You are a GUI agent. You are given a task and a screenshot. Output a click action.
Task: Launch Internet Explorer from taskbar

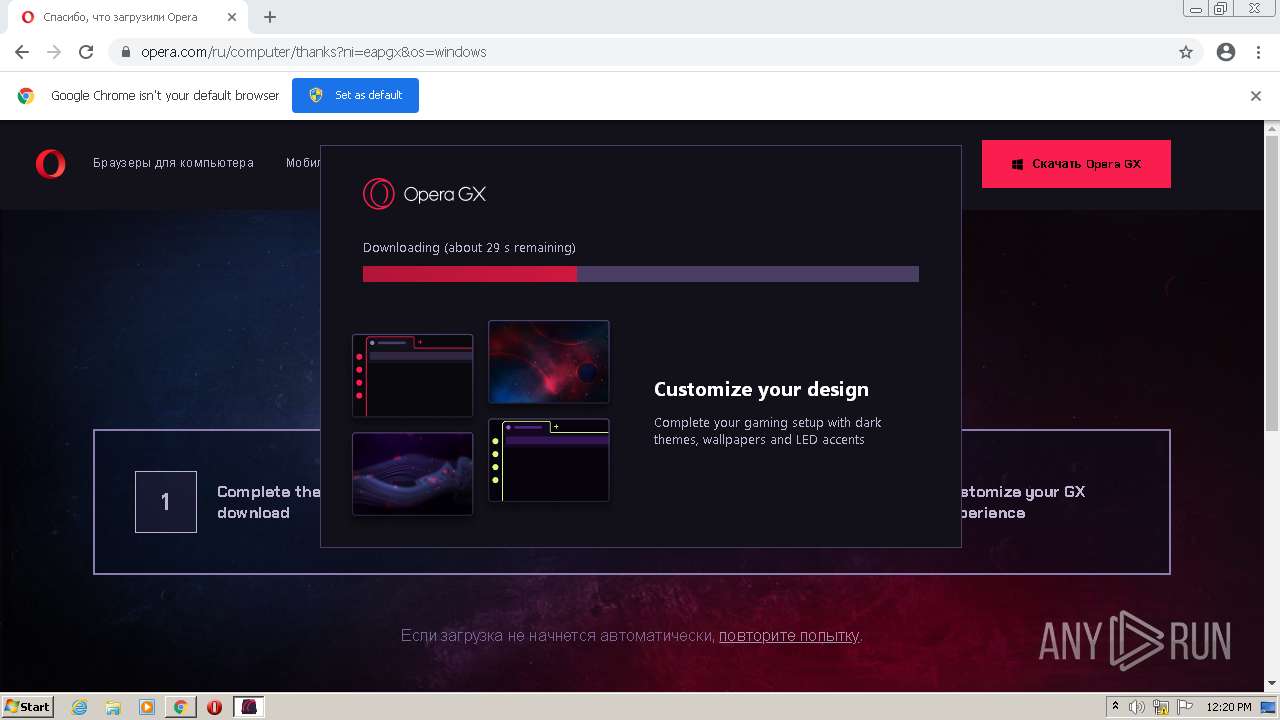click(79, 707)
